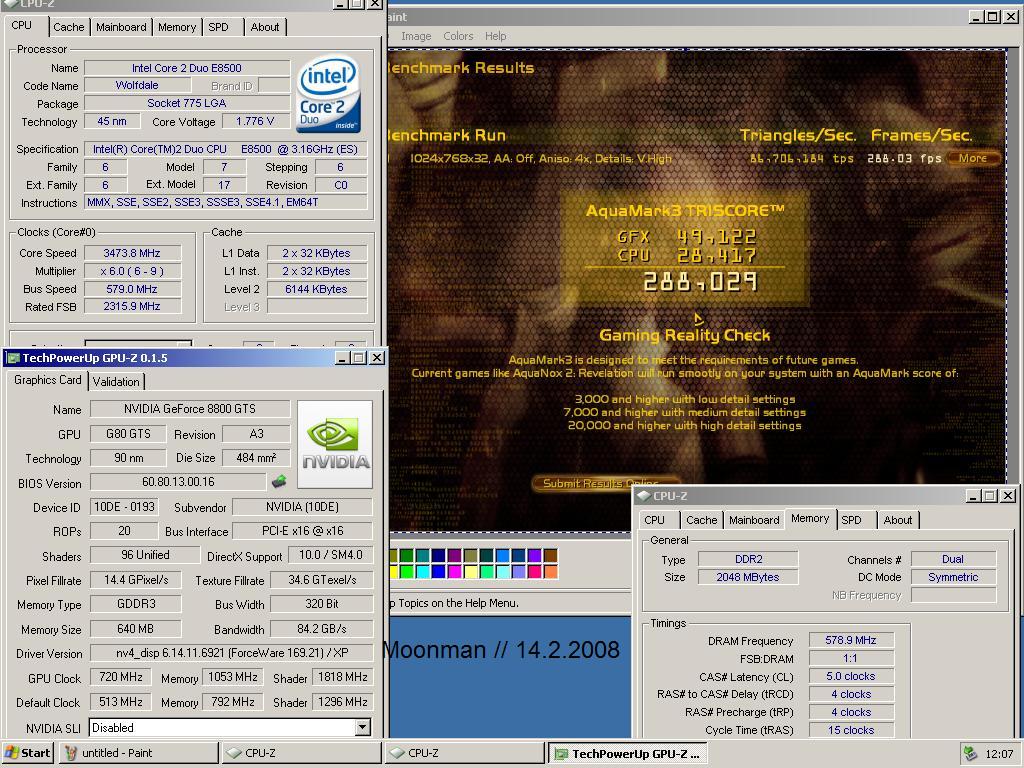Click the Bus Width value 320 Bit

click(321, 604)
